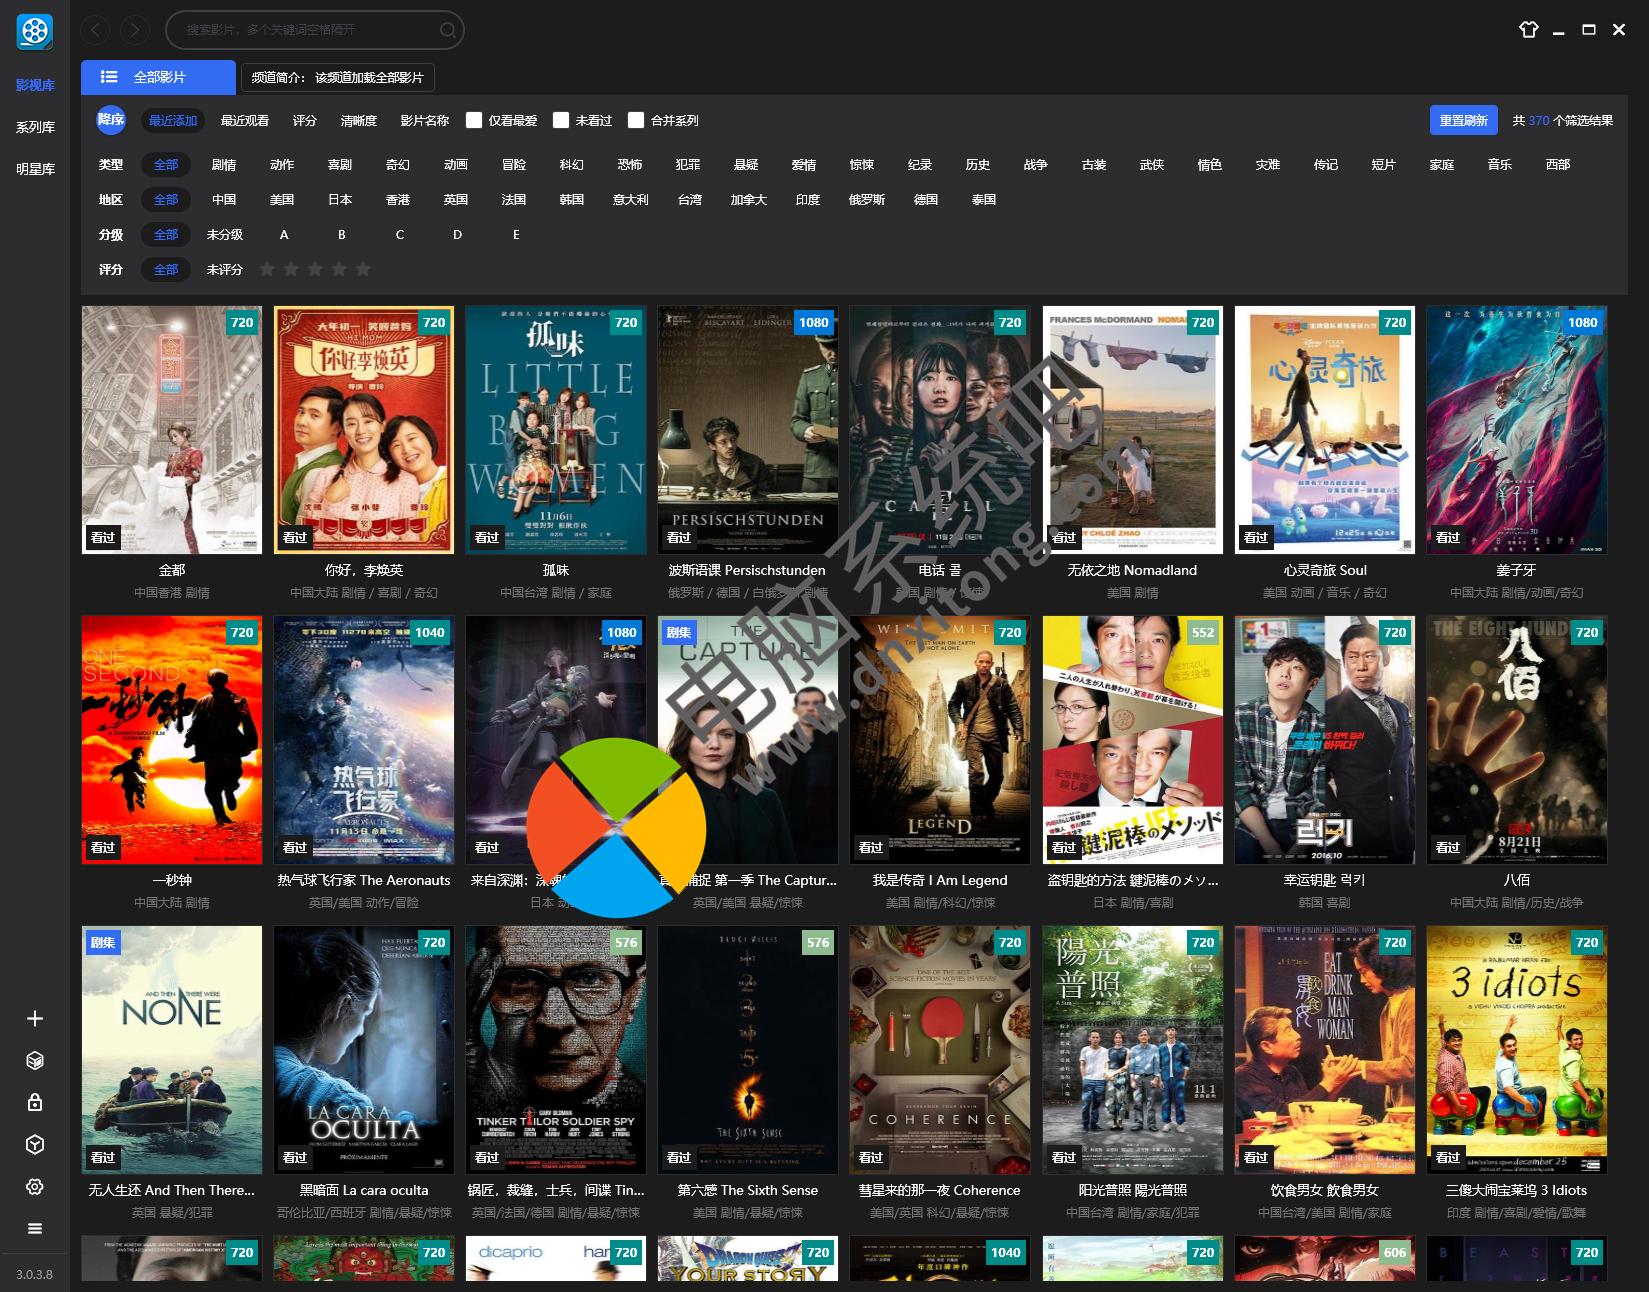
Task: Sort by 评分
Action: [305, 120]
